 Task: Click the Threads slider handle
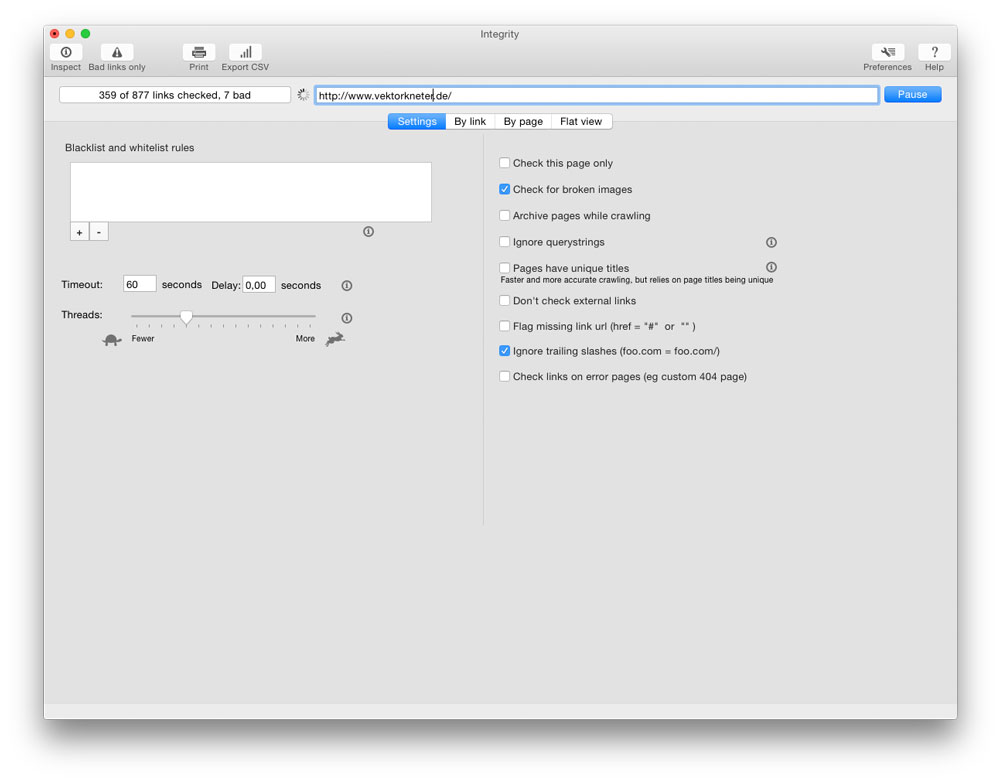186,318
